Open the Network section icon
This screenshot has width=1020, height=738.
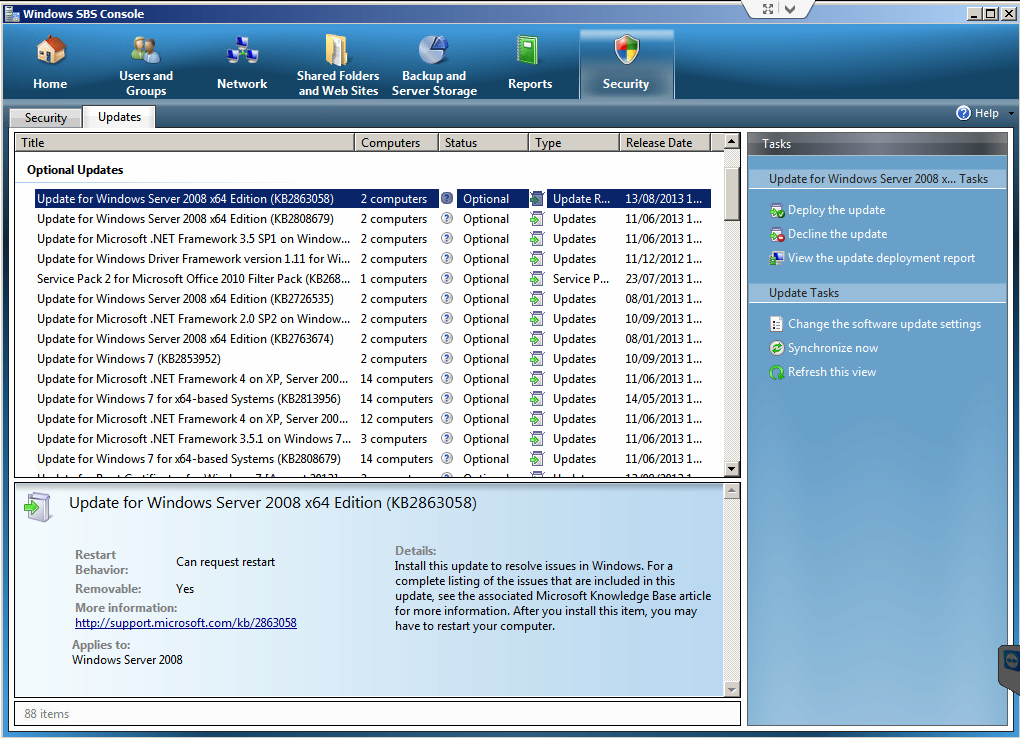(x=242, y=51)
